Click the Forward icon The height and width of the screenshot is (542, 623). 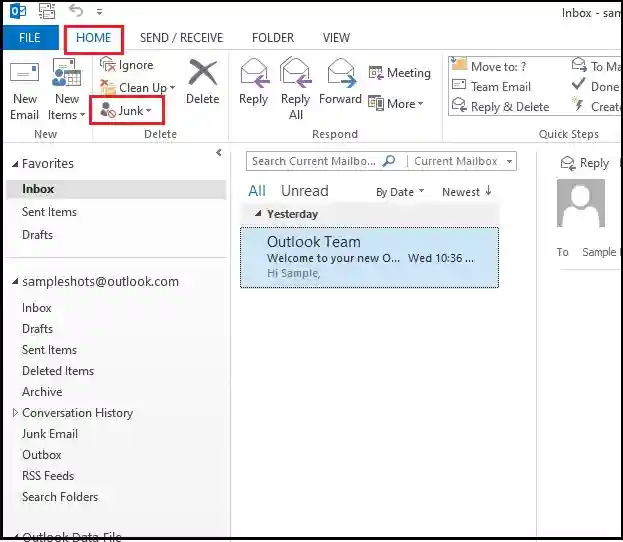[341, 73]
